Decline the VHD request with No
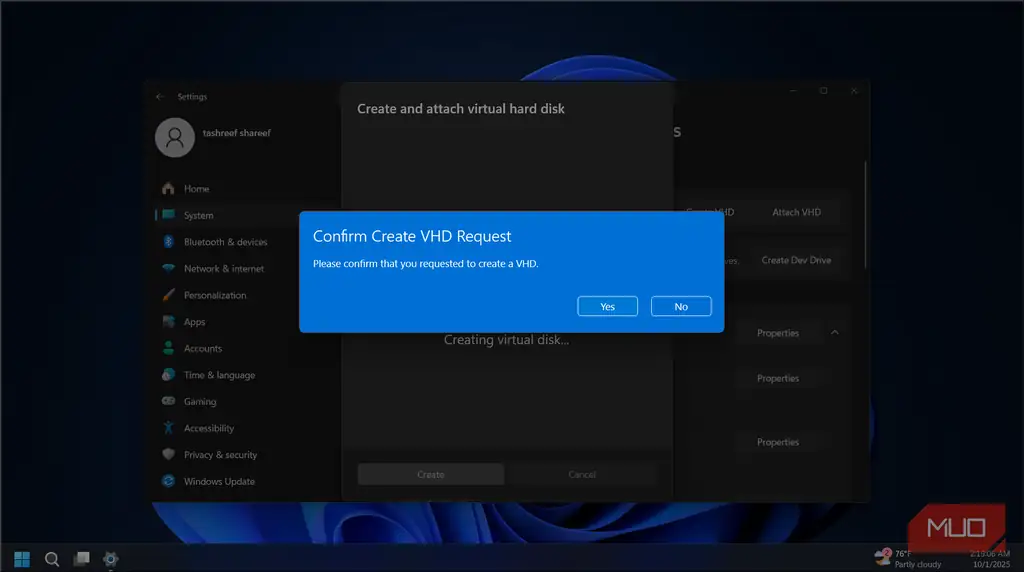The height and width of the screenshot is (572, 1024). (x=681, y=306)
